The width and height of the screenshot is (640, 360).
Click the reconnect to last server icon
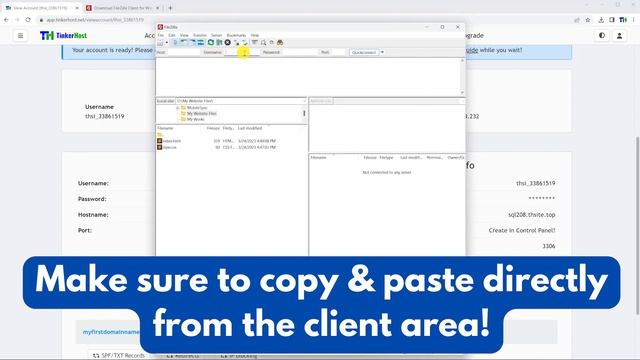pos(245,42)
